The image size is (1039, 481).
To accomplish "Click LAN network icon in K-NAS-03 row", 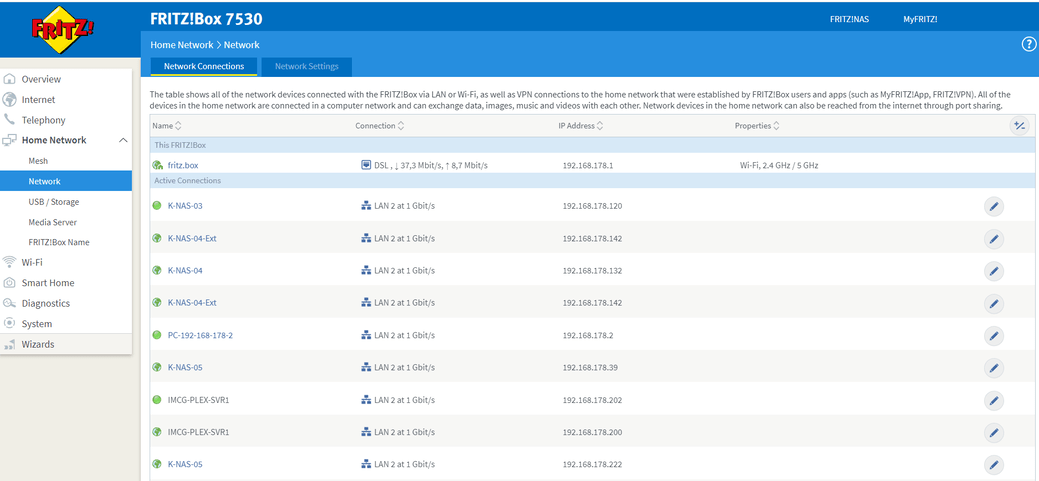I will coord(366,206).
